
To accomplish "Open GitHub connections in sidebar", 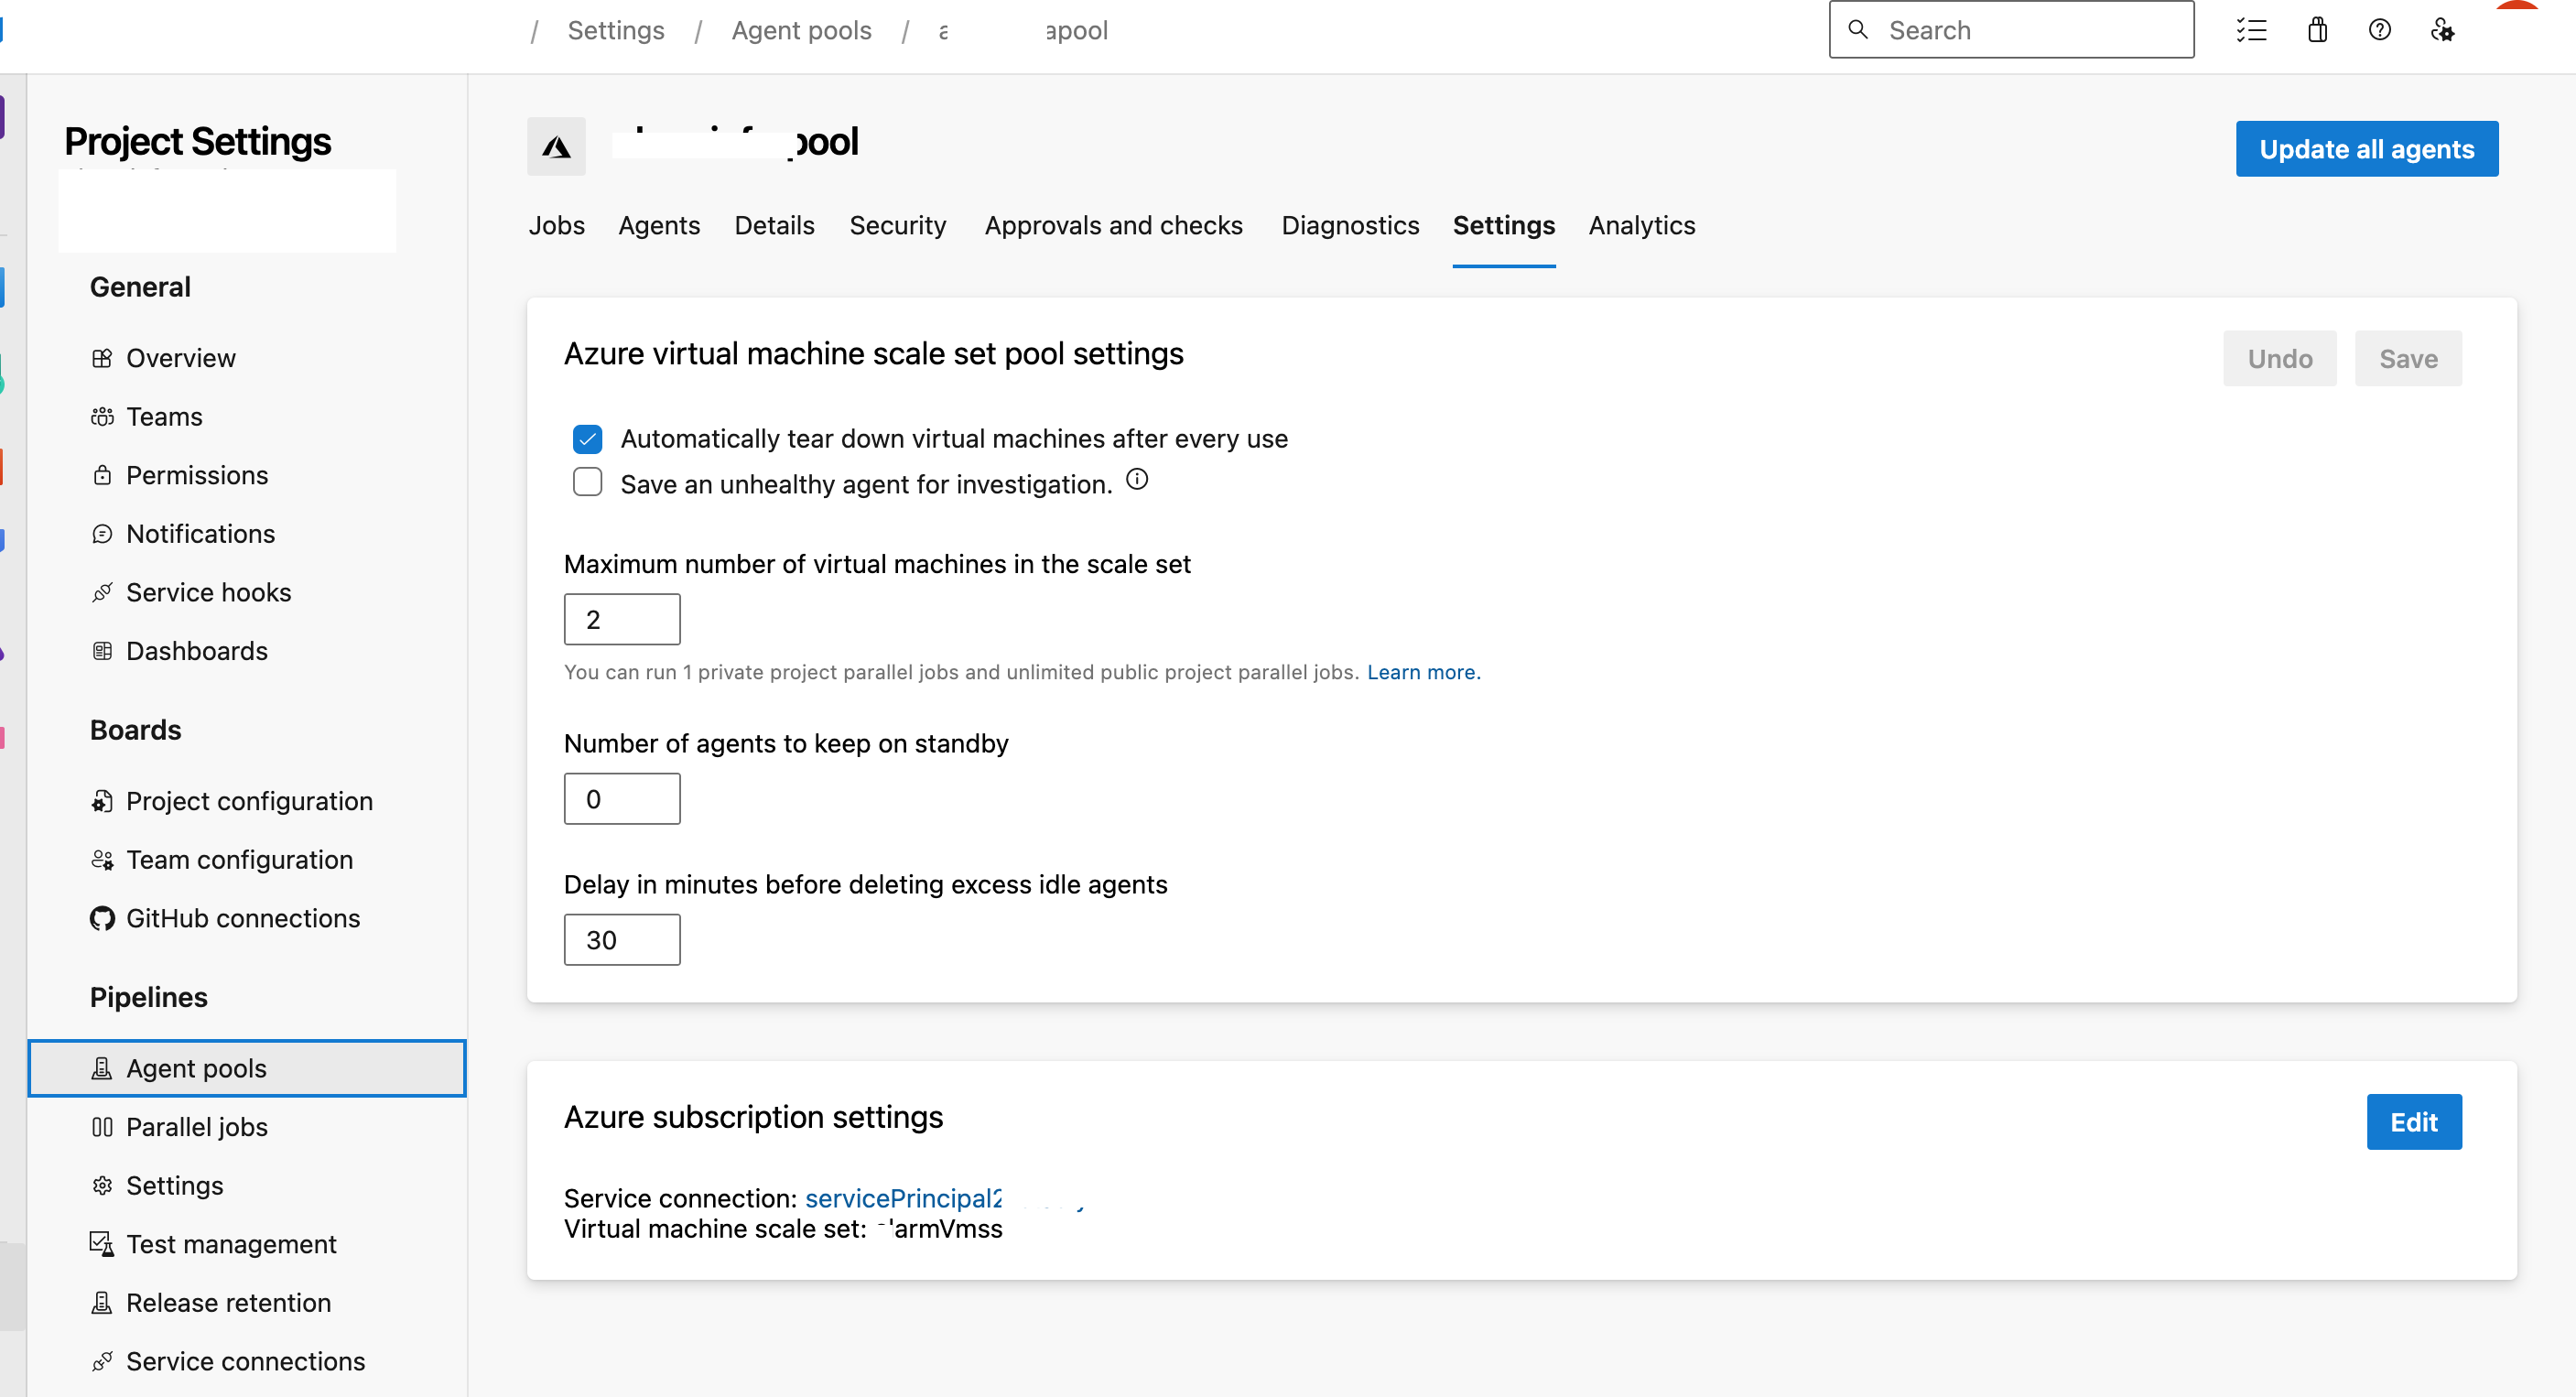I will tap(243, 918).
